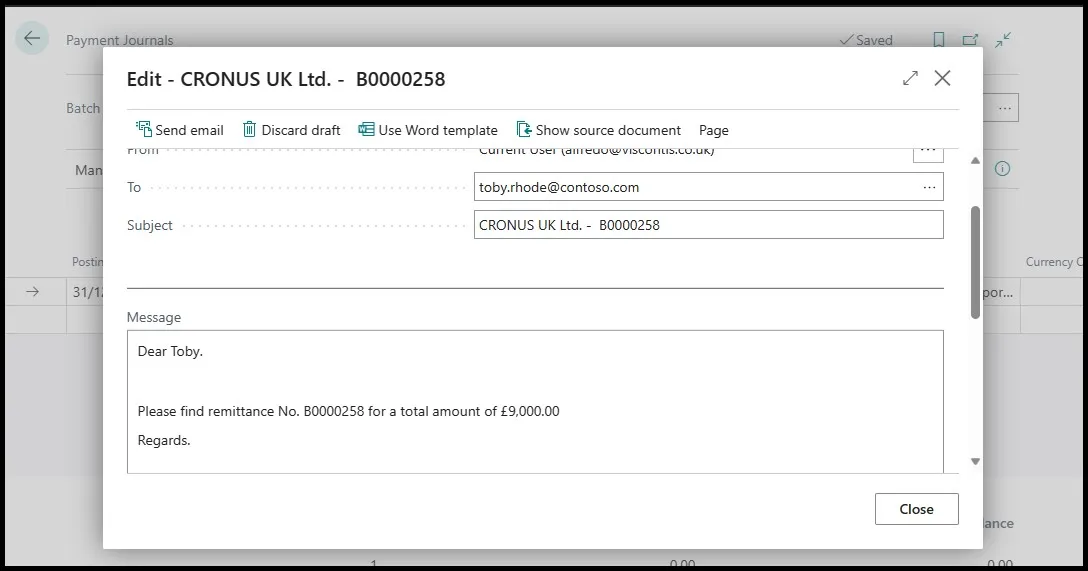The width and height of the screenshot is (1088, 571).
Task: Open the To field ellipsis lookup
Action: [929, 187]
